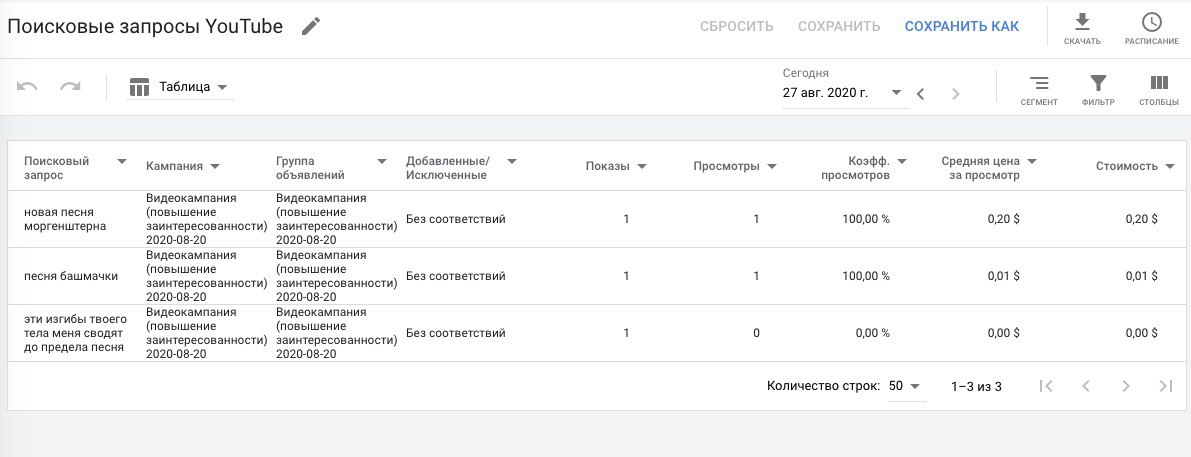Click the pencil icon to edit report title

coord(311,27)
